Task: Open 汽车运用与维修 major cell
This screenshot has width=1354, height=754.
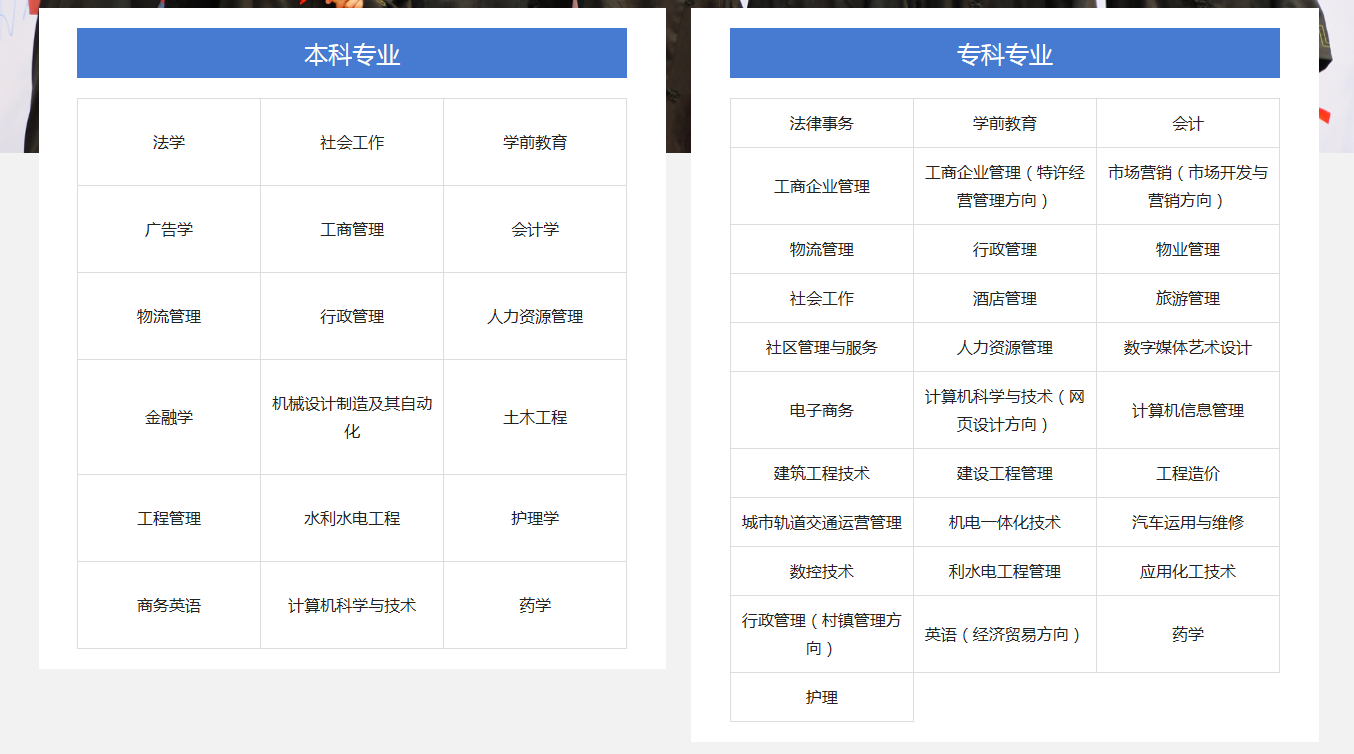Action: point(1187,523)
